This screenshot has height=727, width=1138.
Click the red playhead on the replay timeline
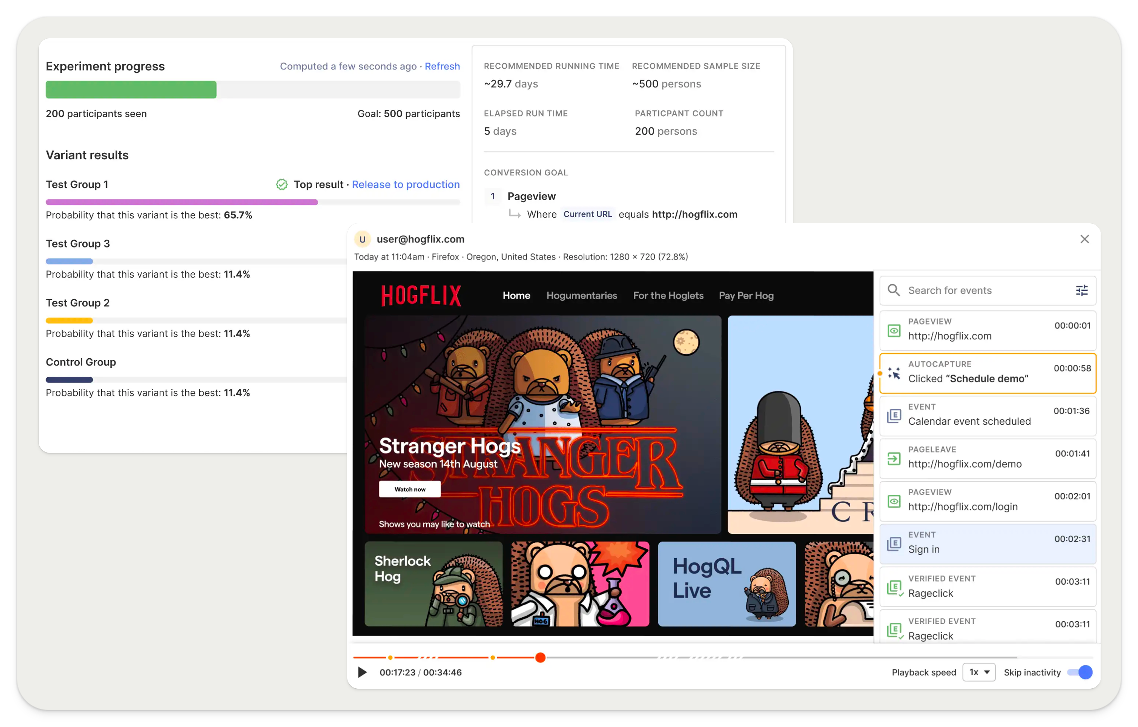pyautogui.click(x=540, y=658)
